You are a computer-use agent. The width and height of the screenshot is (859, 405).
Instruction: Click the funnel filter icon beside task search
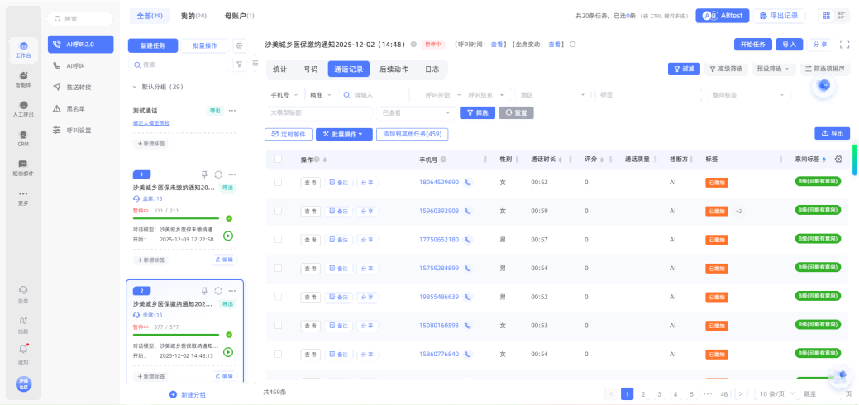(x=239, y=64)
